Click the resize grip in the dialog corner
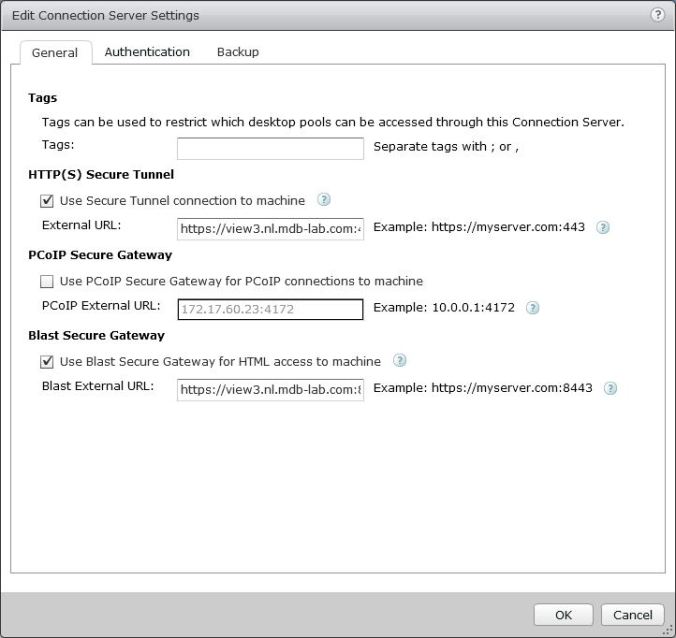The height and width of the screenshot is (638, 676). pos(668,630)
